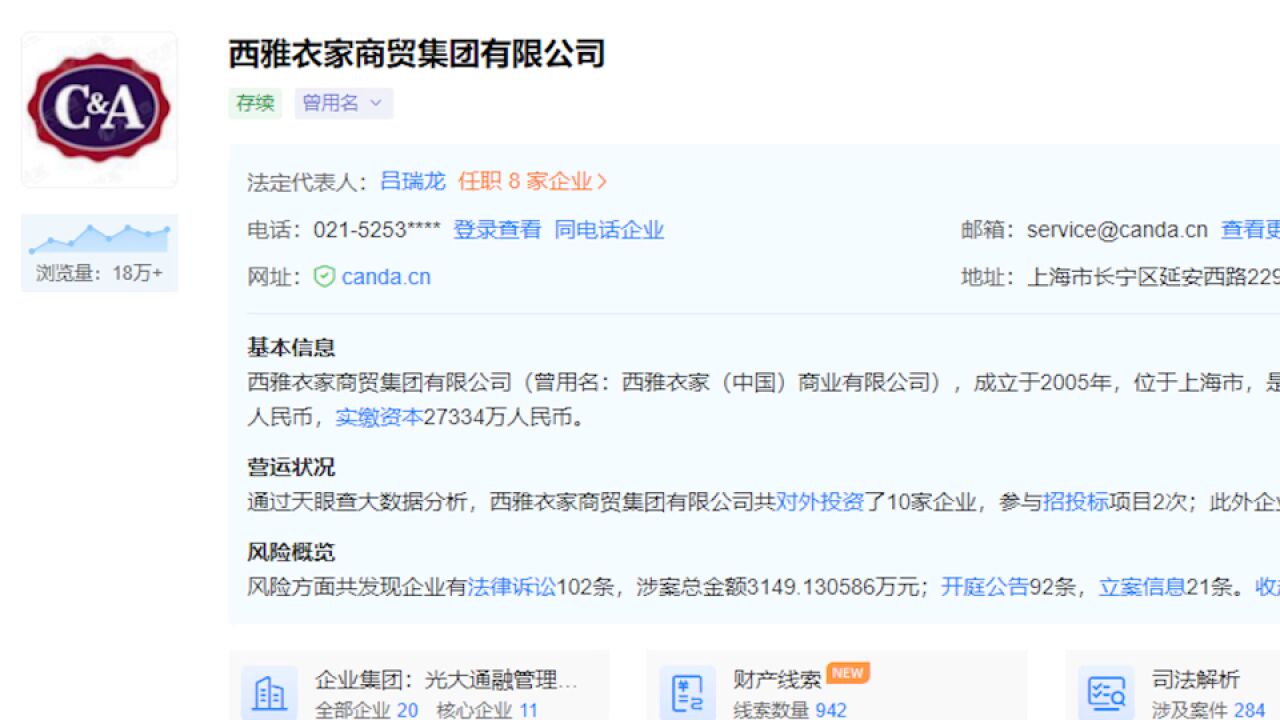
Task: Click the NEW badge on 财产线索
Action: [848, 673]
